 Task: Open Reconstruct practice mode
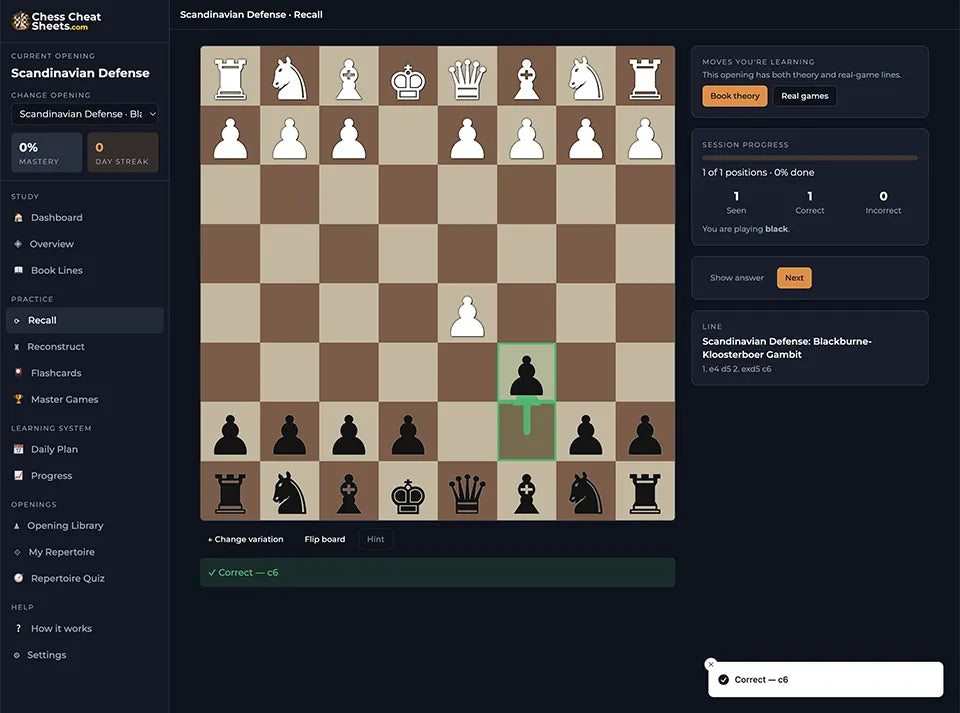click(x=84, y=346)
